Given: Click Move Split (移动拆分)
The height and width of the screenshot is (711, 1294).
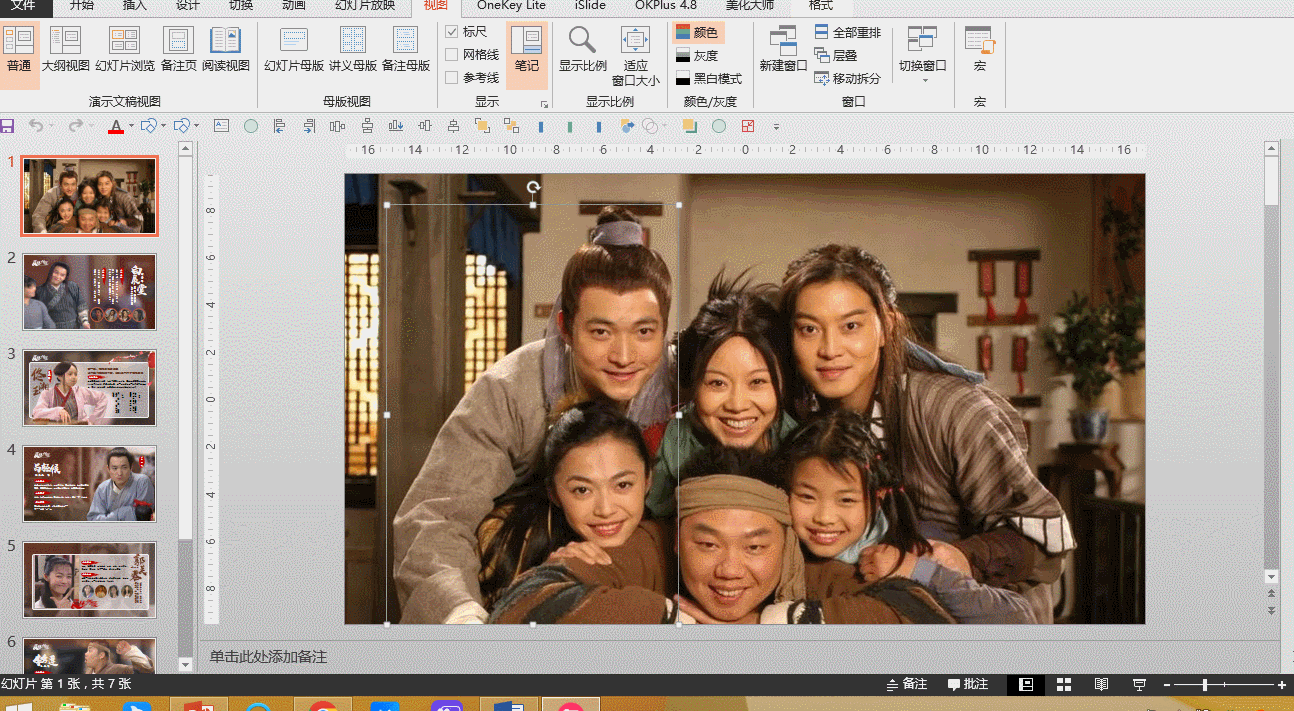Looking at the screenshot, I should tap(848, 79).
